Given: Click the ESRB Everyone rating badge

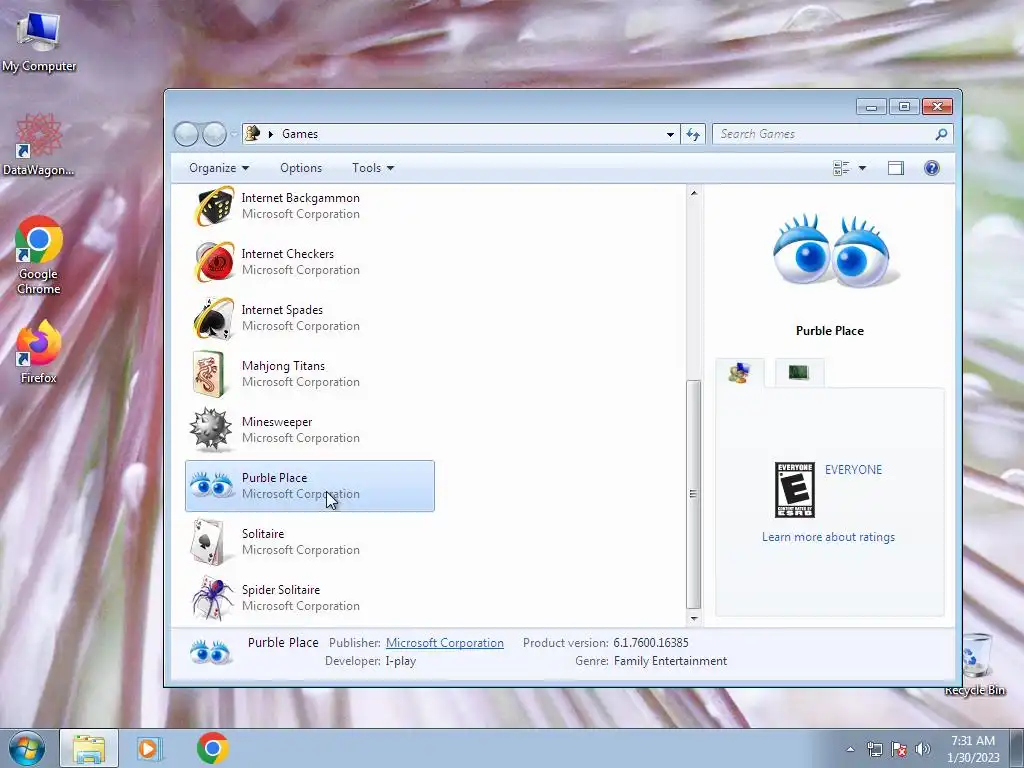Looking at the screenshot, I should (x=794, y=490).
